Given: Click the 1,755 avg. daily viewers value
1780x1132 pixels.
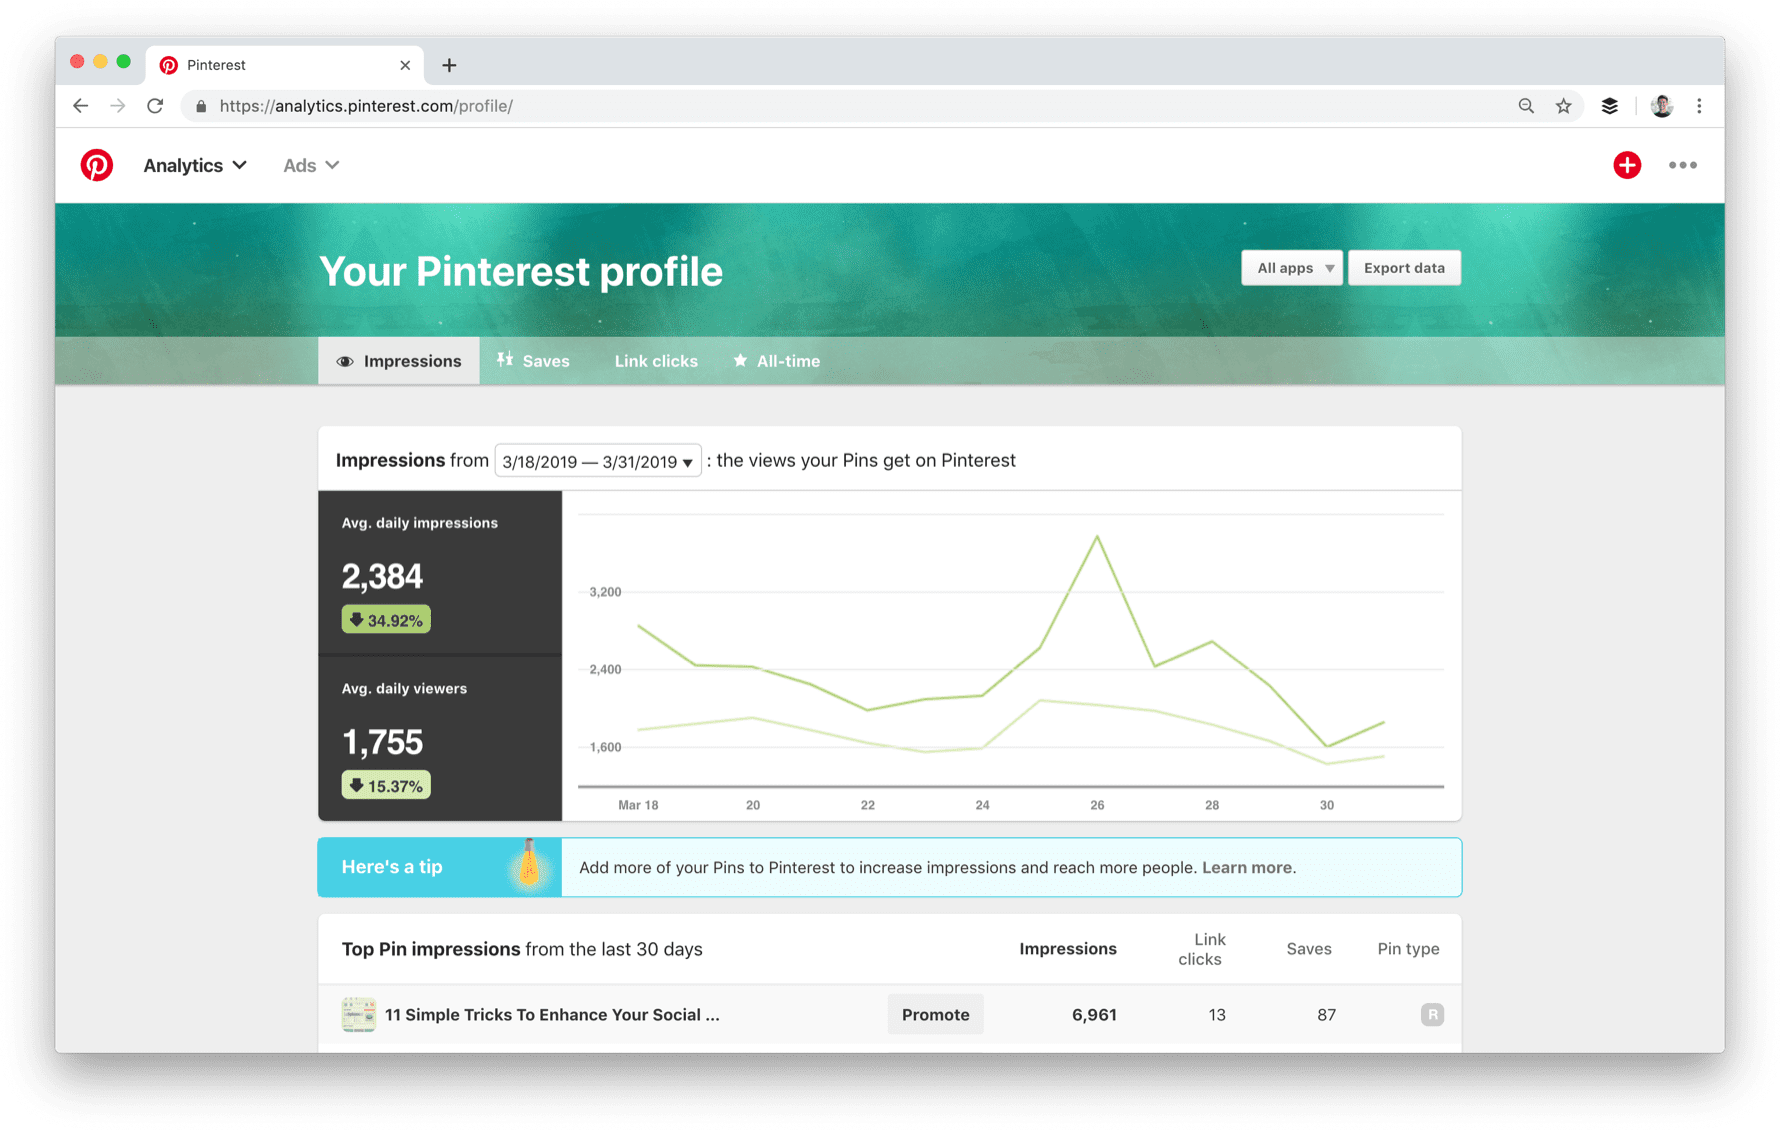Looking at the screenshot, I should (382, 742).
